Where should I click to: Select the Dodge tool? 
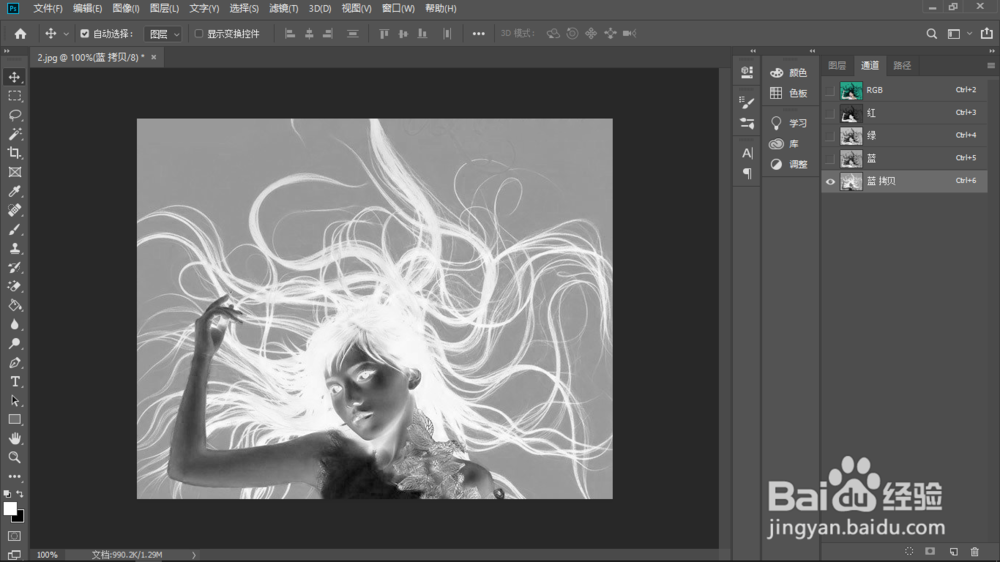click(15, 344)
